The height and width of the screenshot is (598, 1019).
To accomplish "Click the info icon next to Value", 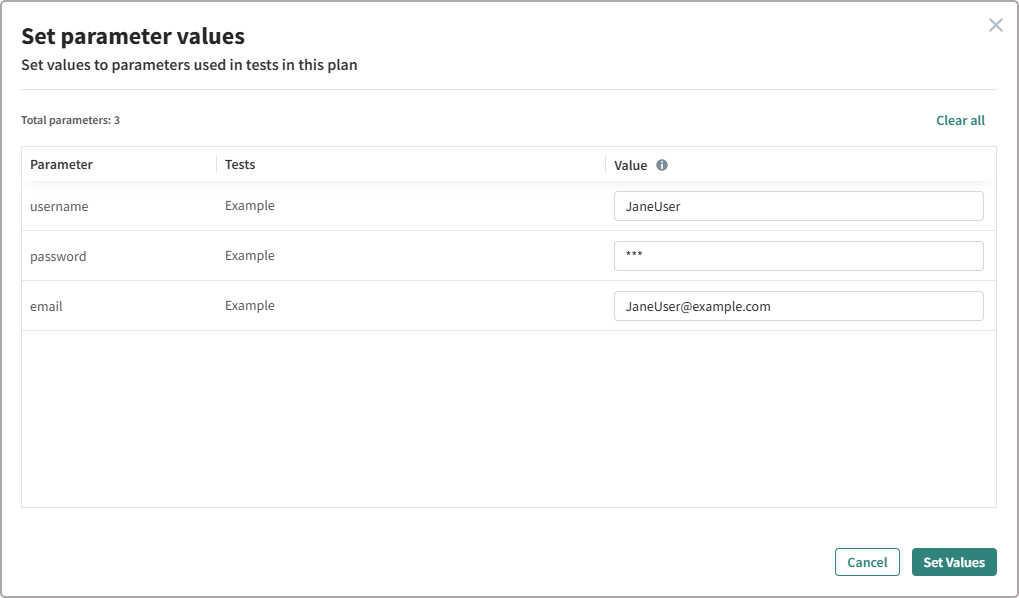I will click(x=662, y=165).
